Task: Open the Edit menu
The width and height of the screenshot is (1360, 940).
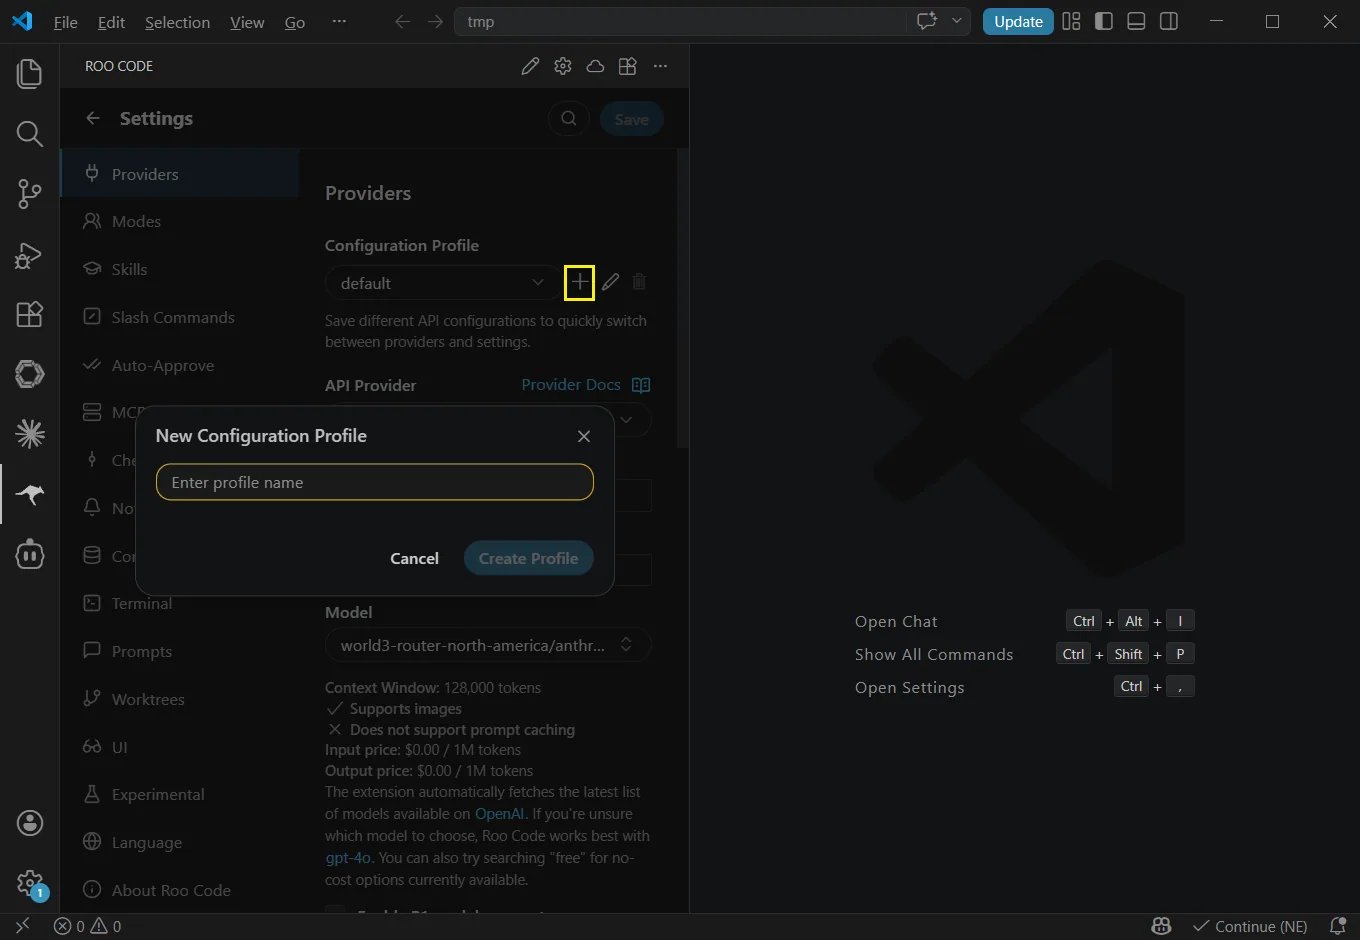Action: 112,22
